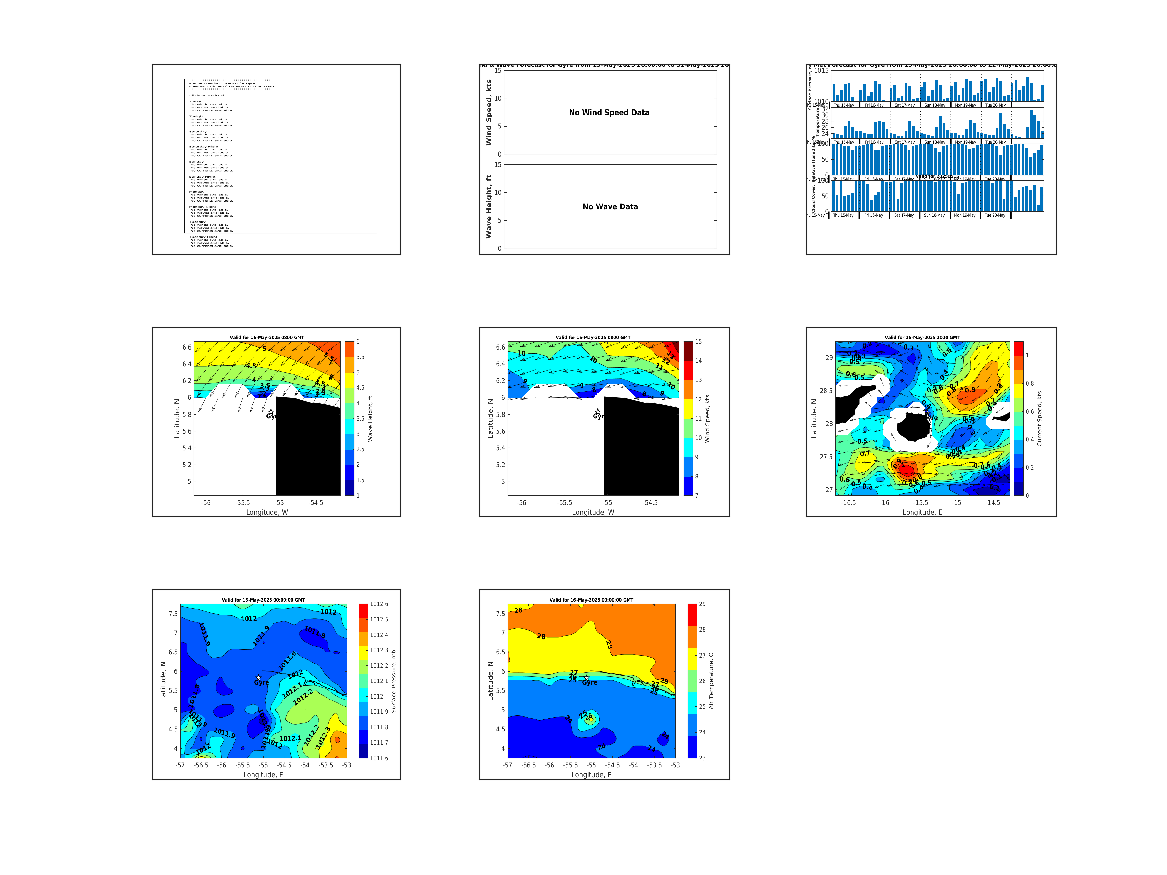Click the 'Wave Height, ft' axis label in the empty forecast chart
Screen dimensions: 1167x875
click(x=489, y=206)
